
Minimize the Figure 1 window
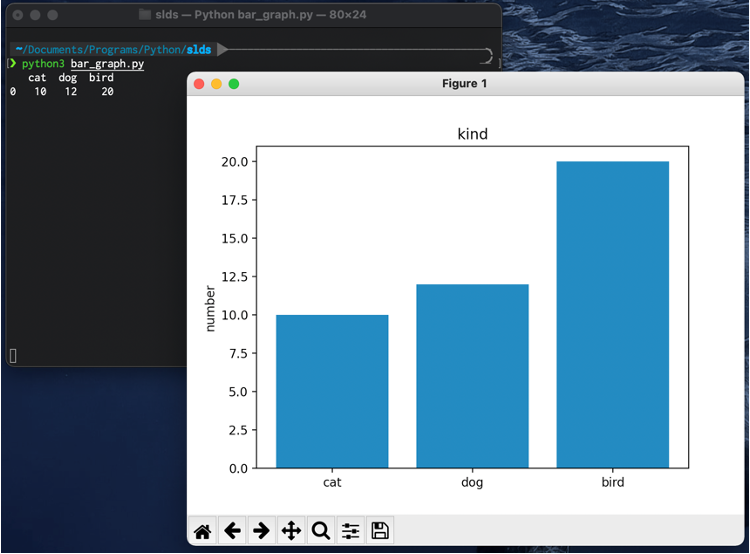(216, 84)
